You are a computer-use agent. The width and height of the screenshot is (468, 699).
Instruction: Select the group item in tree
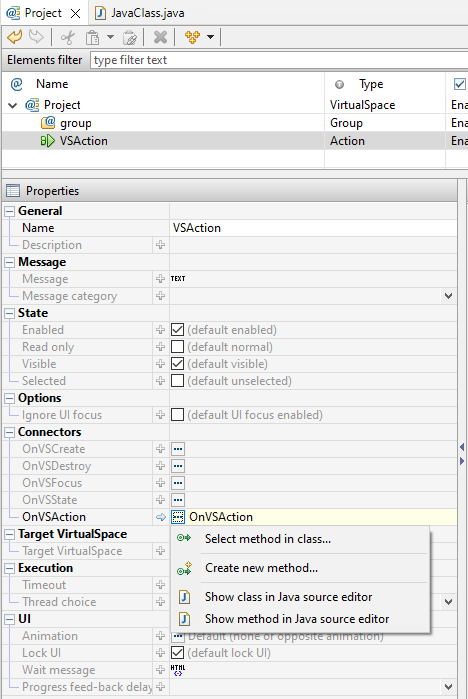pyautogui.click(x=76, y=123)
